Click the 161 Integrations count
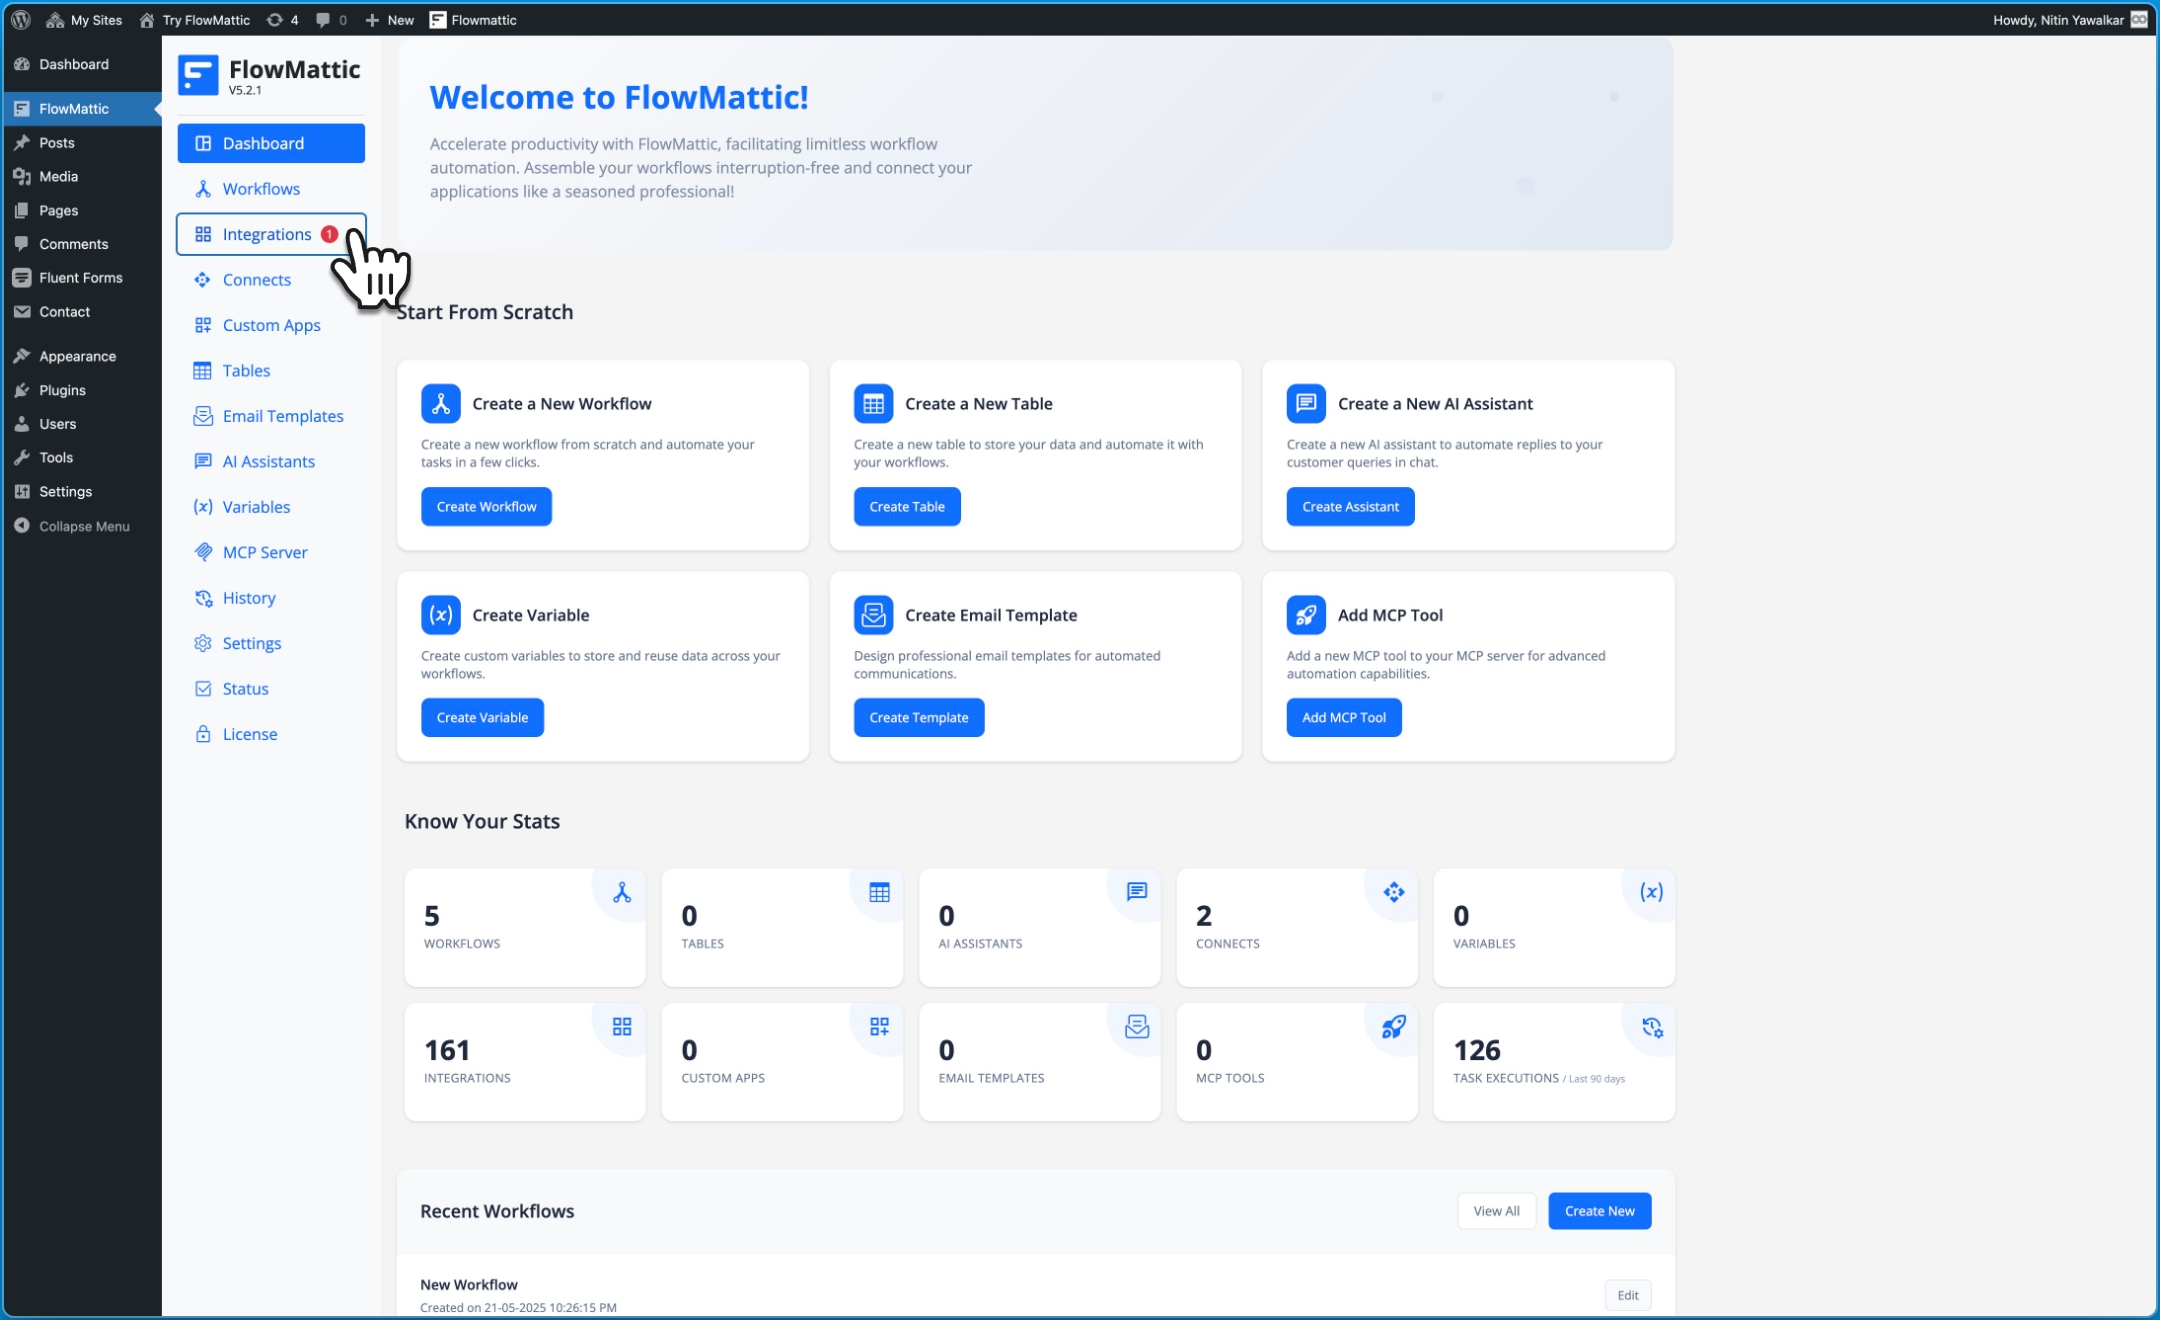2160x1320 pixels. click(447, 1050)
